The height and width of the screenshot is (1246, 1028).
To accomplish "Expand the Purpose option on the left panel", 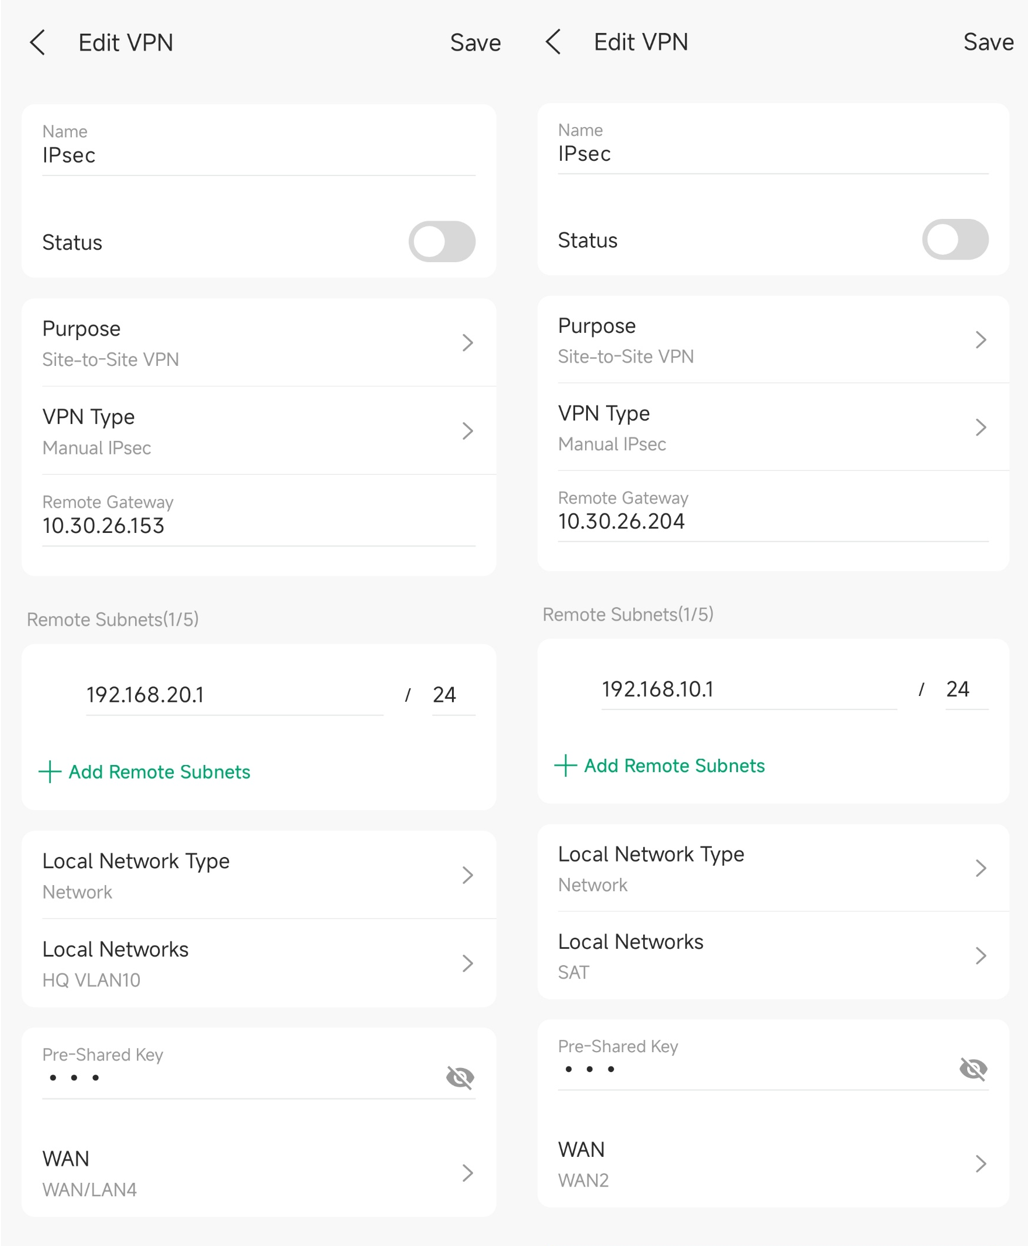I will (x=467, y=342).
